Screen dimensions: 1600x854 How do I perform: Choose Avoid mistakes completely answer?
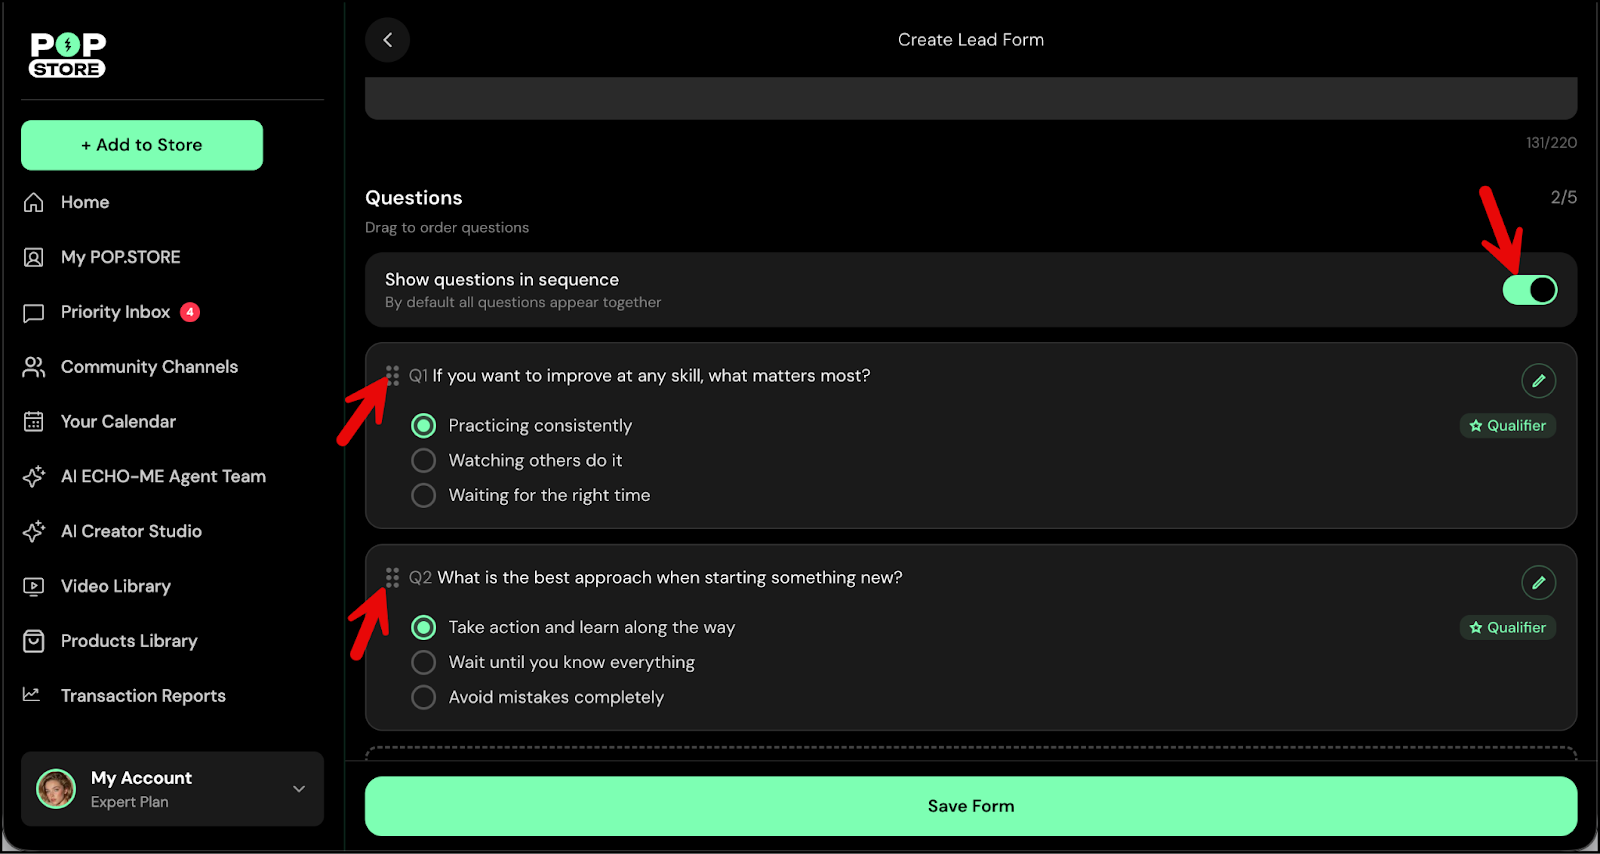(424, 697)
